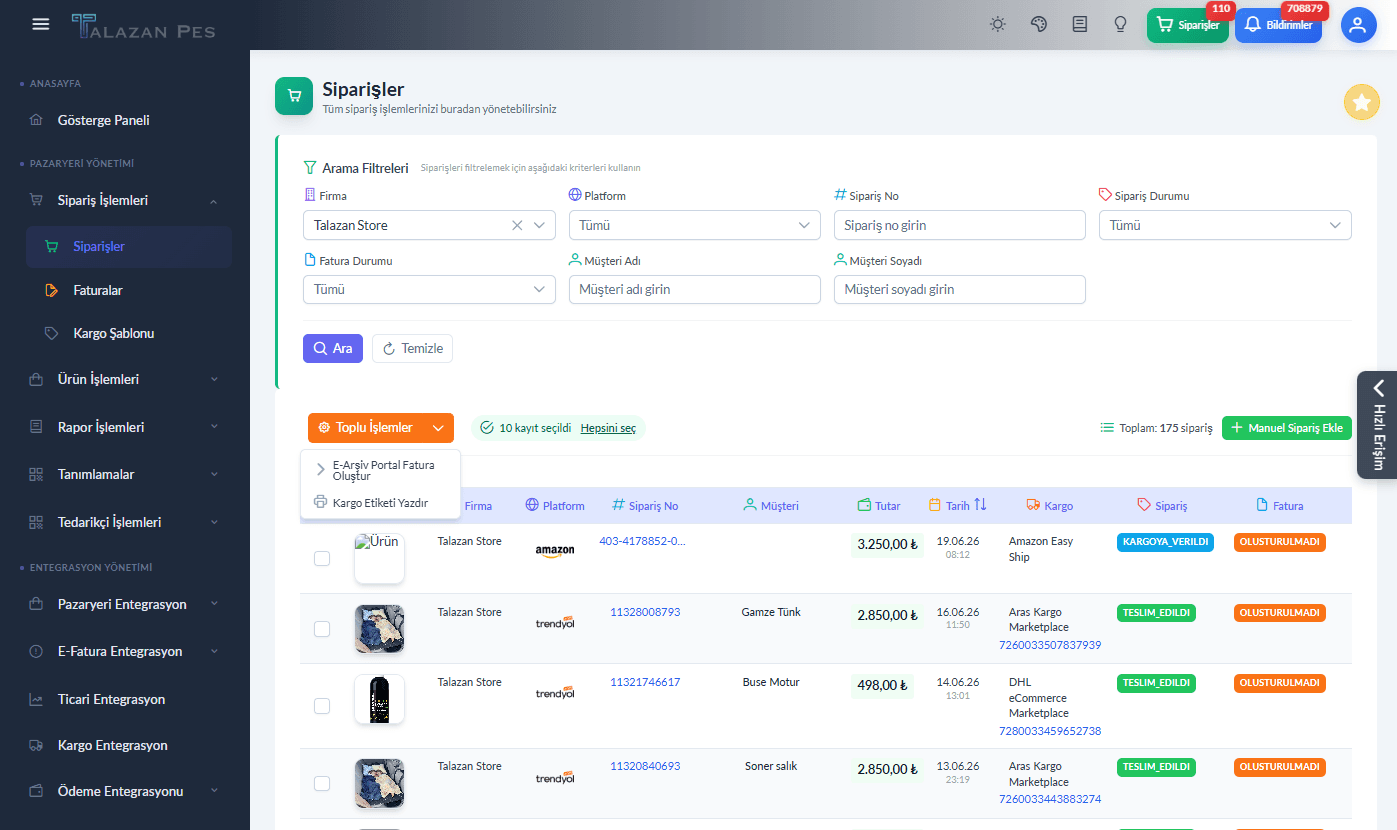Open order number 11328008793
This screenshot has height=830, width=1397.
click(645, 612)
